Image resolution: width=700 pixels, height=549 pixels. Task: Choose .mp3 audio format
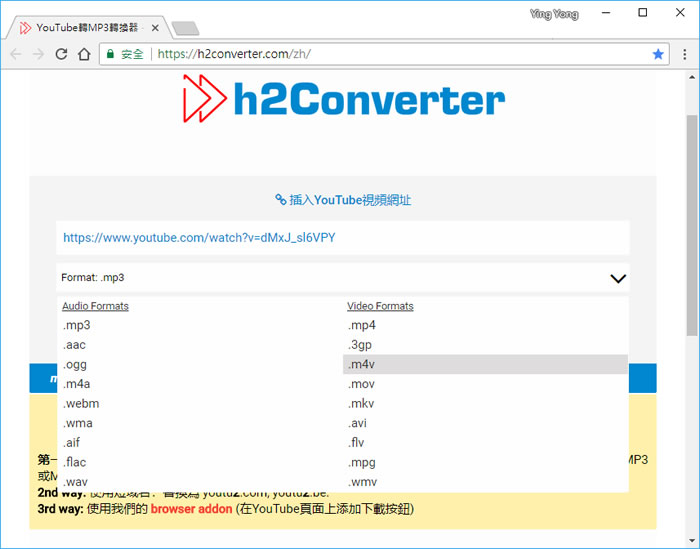tap(200, 325)
